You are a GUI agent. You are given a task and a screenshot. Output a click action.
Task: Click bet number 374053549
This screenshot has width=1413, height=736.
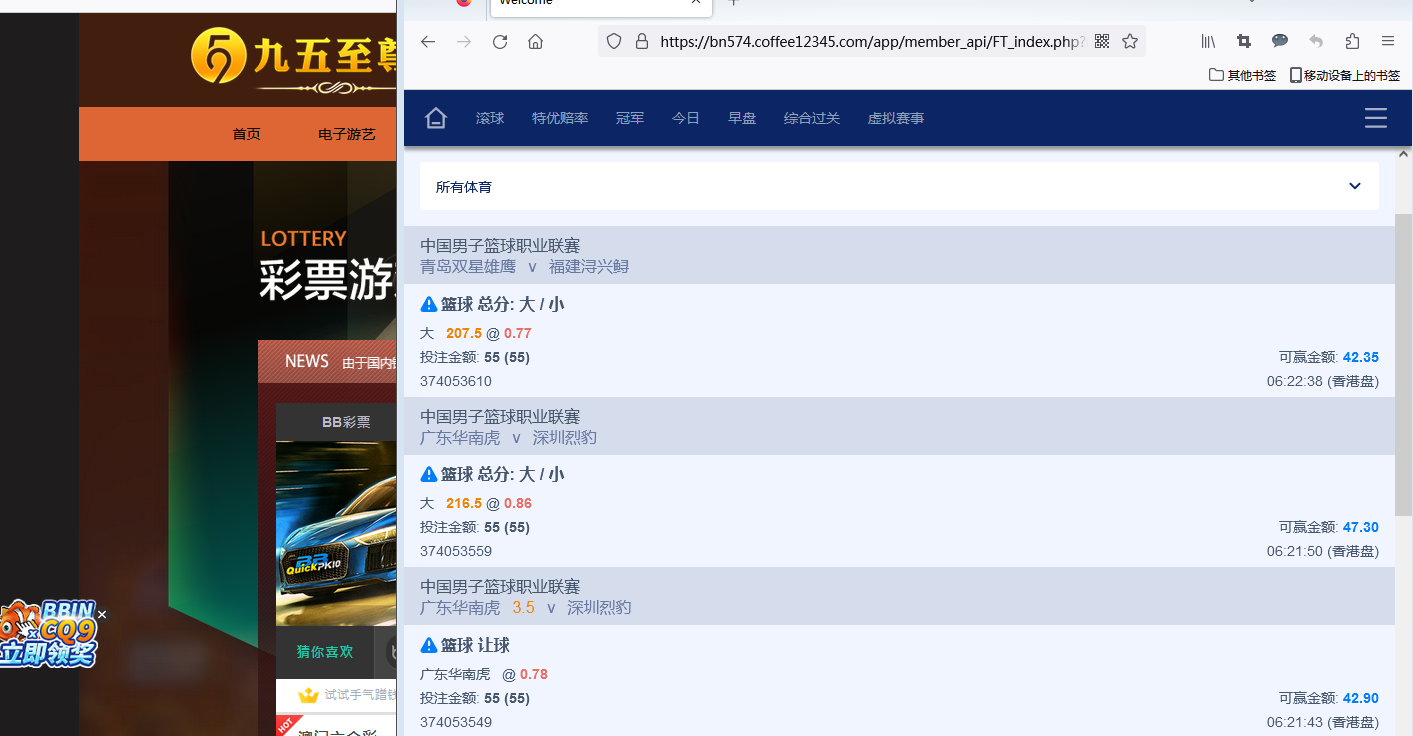(456, 722)
